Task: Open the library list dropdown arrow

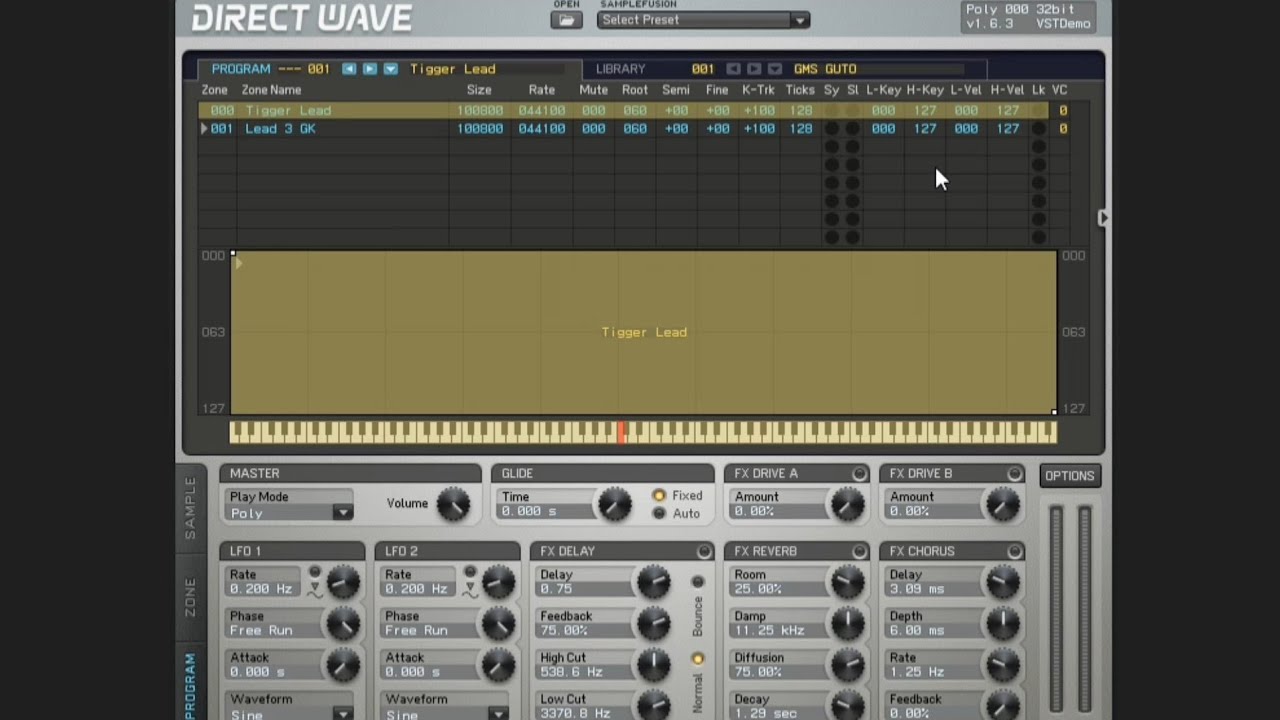Action: [775, 69]
